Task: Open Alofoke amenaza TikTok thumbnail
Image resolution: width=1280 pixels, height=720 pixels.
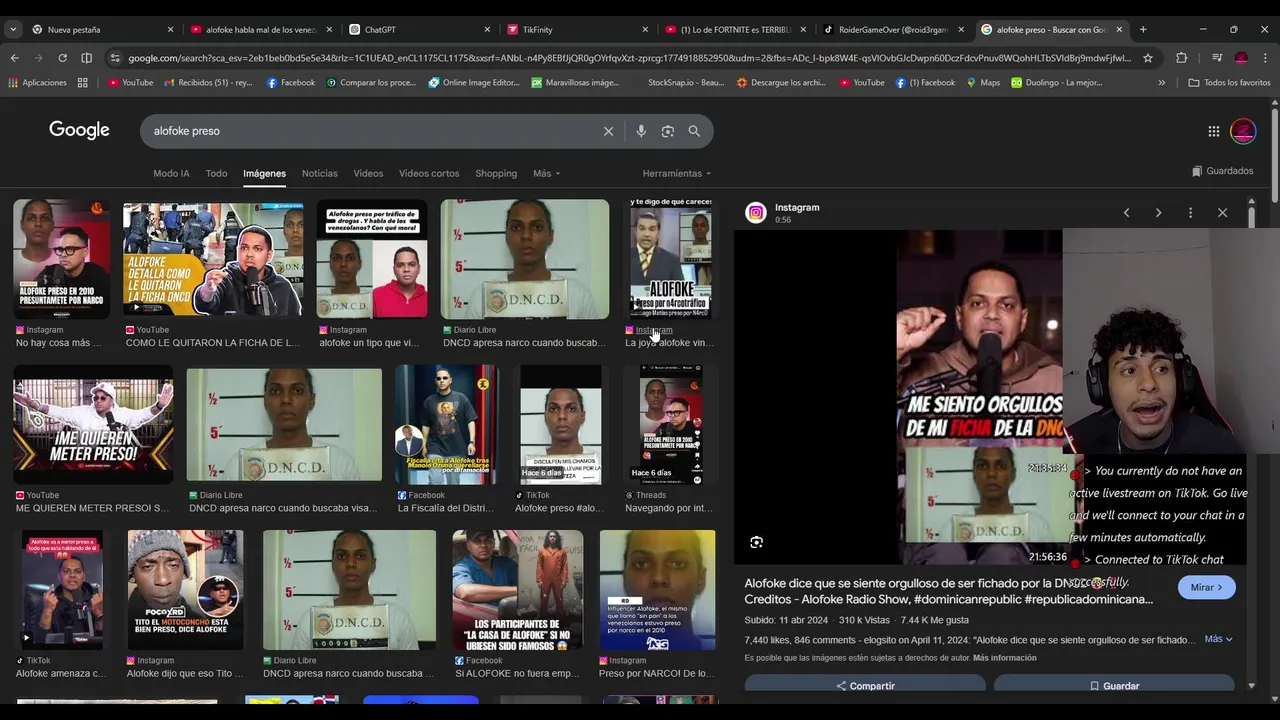Action: point(62,590)
